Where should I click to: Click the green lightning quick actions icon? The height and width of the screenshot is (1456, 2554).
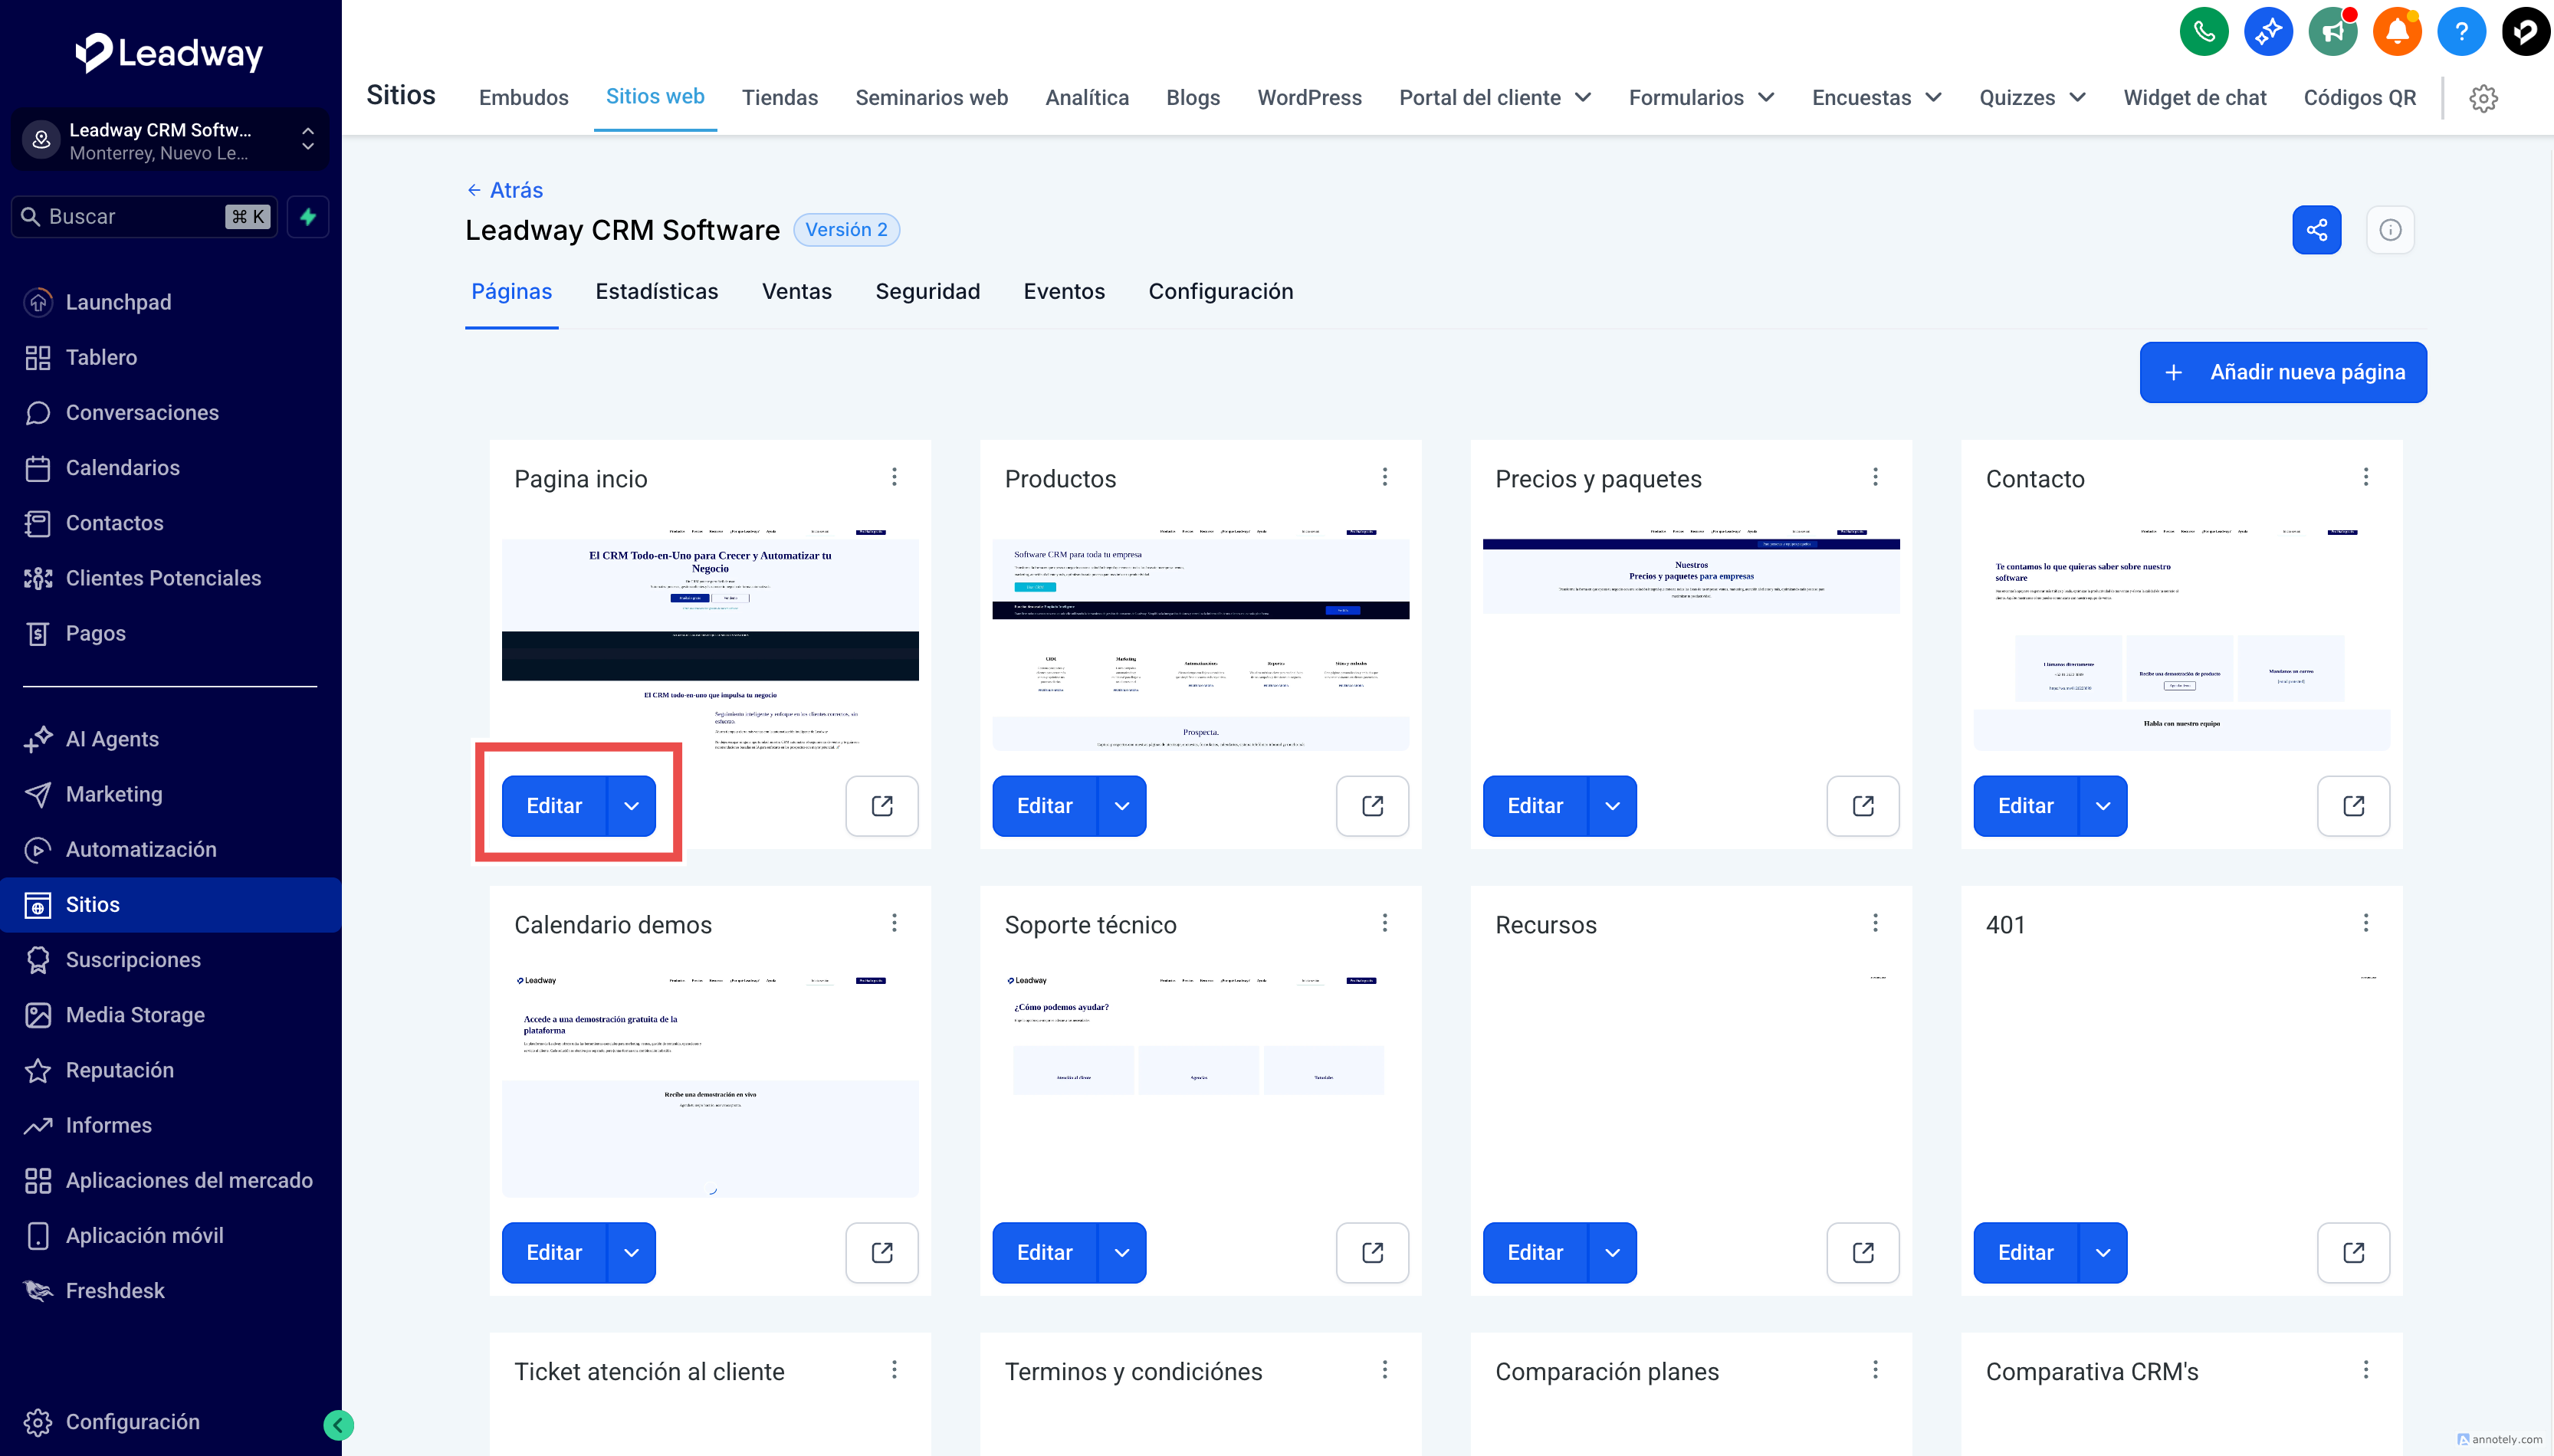[308, 217]
